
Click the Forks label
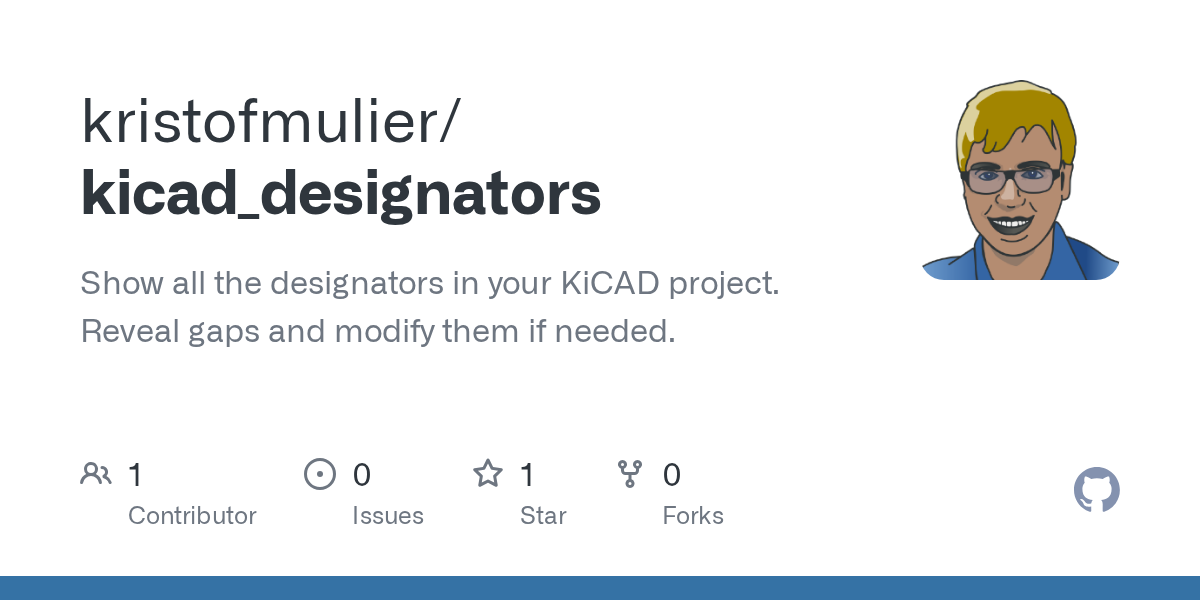tap(693, 516)
